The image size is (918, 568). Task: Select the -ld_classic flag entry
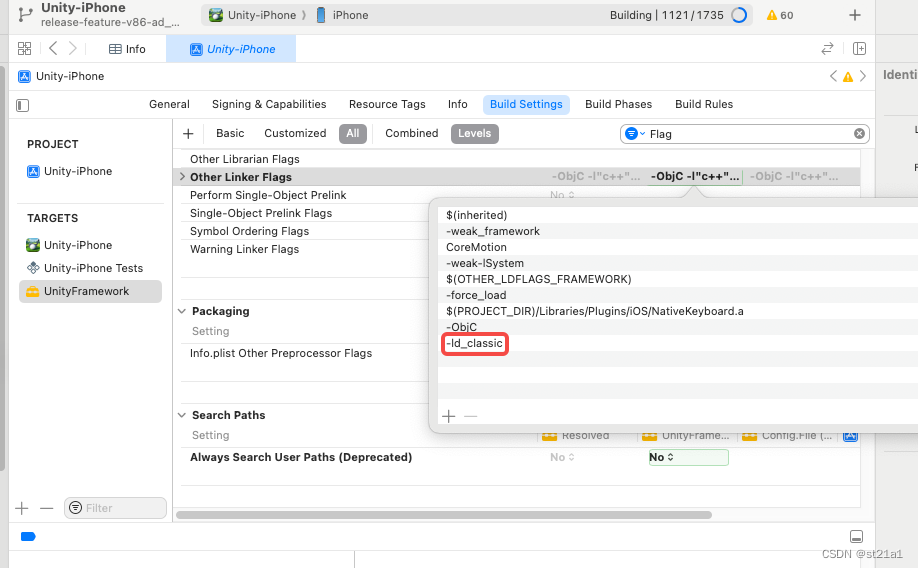474,343
